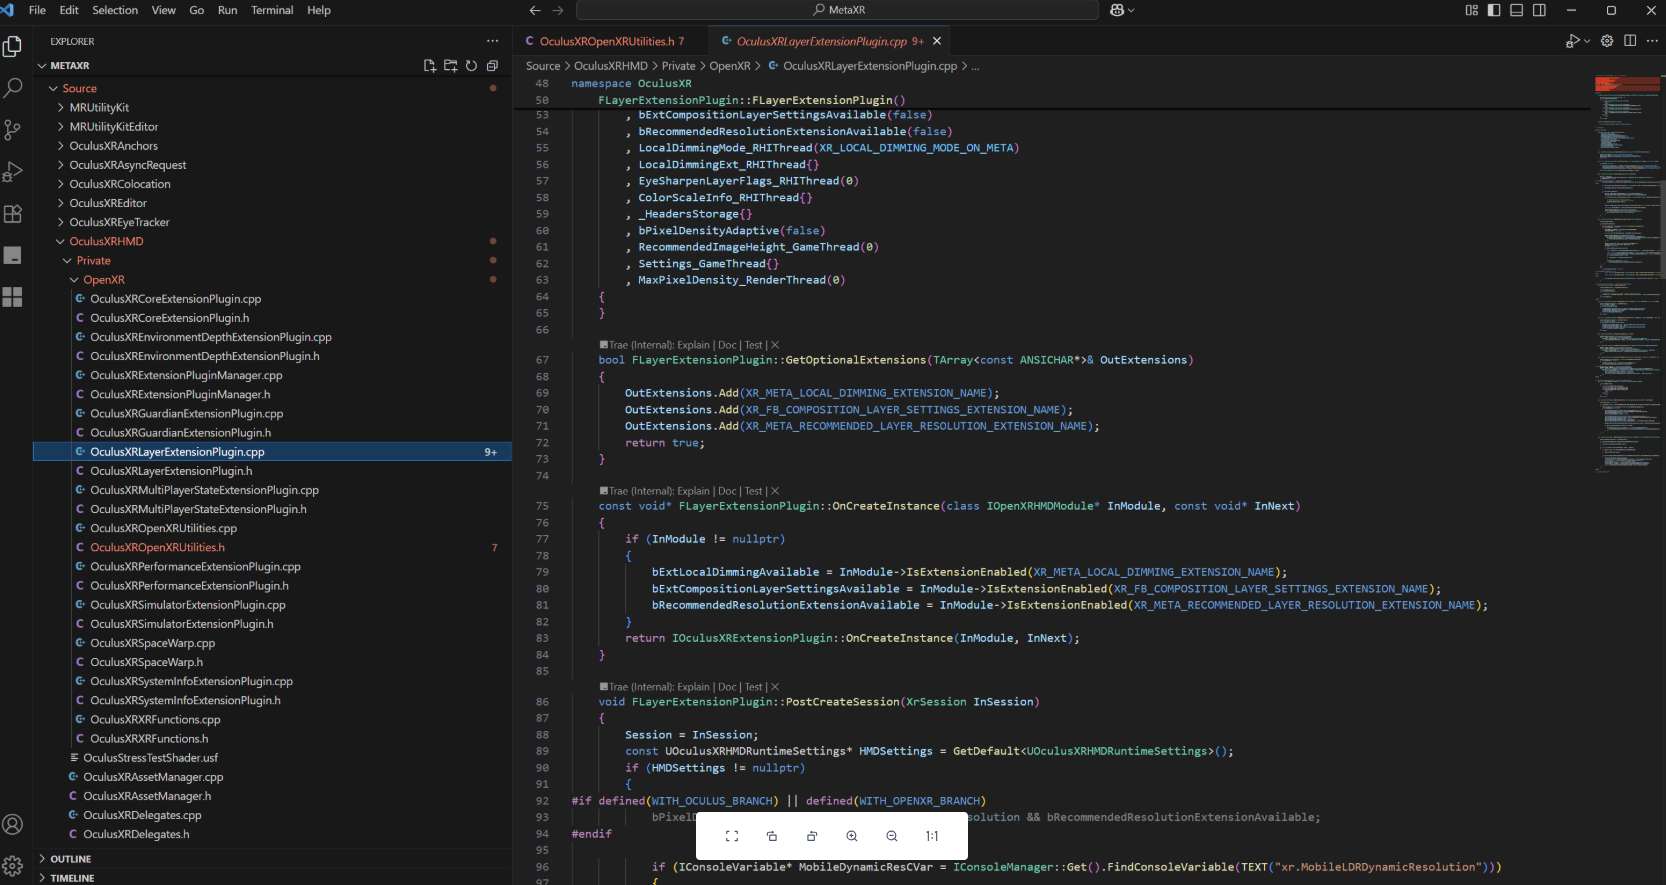Image resolution: width=1666 pixels, height=885 pixels.
Task: Open the Extensions view
Action: click(13, 214)
